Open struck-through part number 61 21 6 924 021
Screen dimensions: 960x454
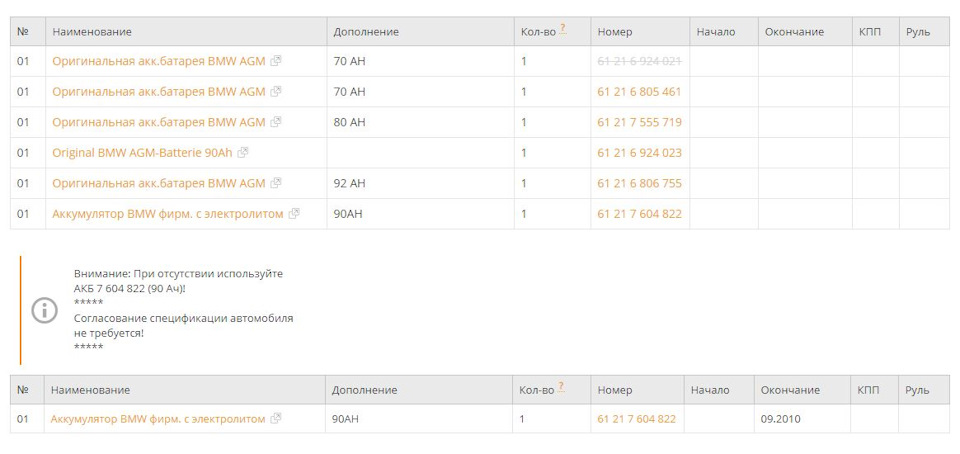click(x=639, y=61)
